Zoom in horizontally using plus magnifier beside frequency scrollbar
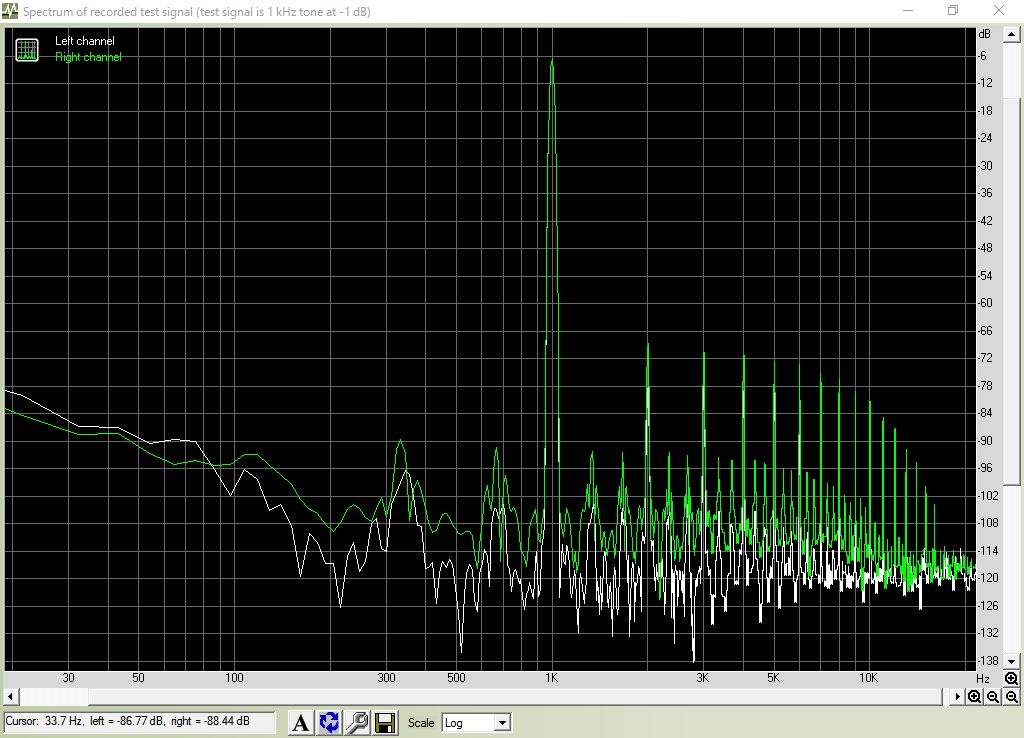1024x738 pixels. (x=974, y=697)
